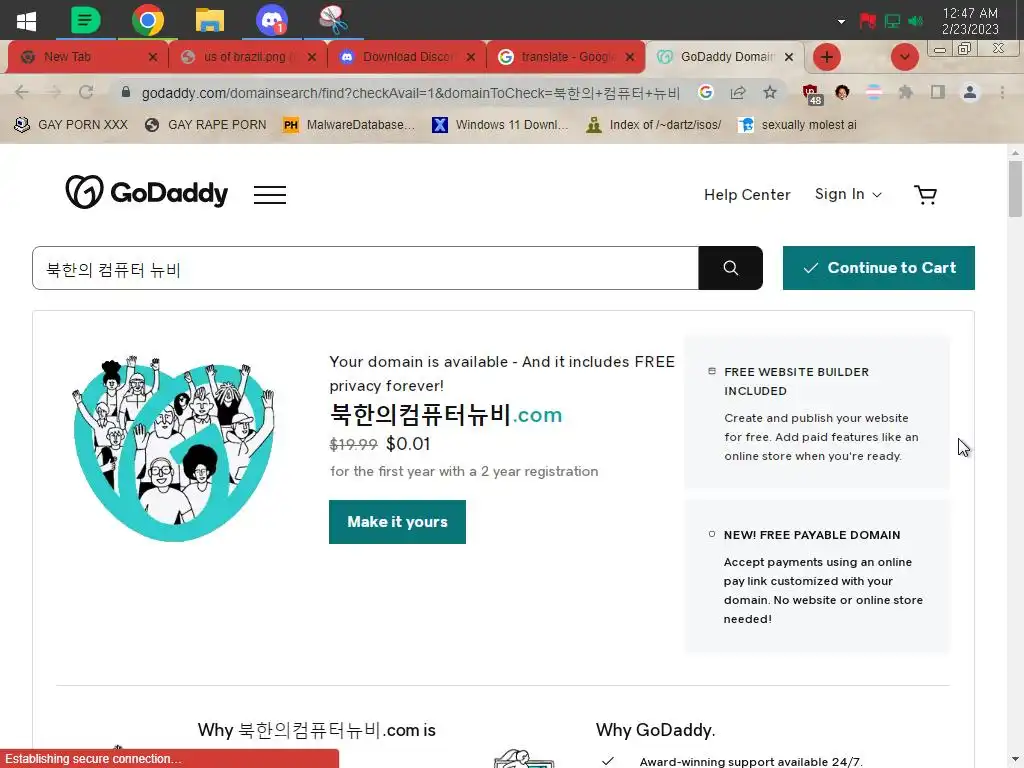
Task: Open a new browser tab
Action: pyautogui.click(x=827, y=57)
